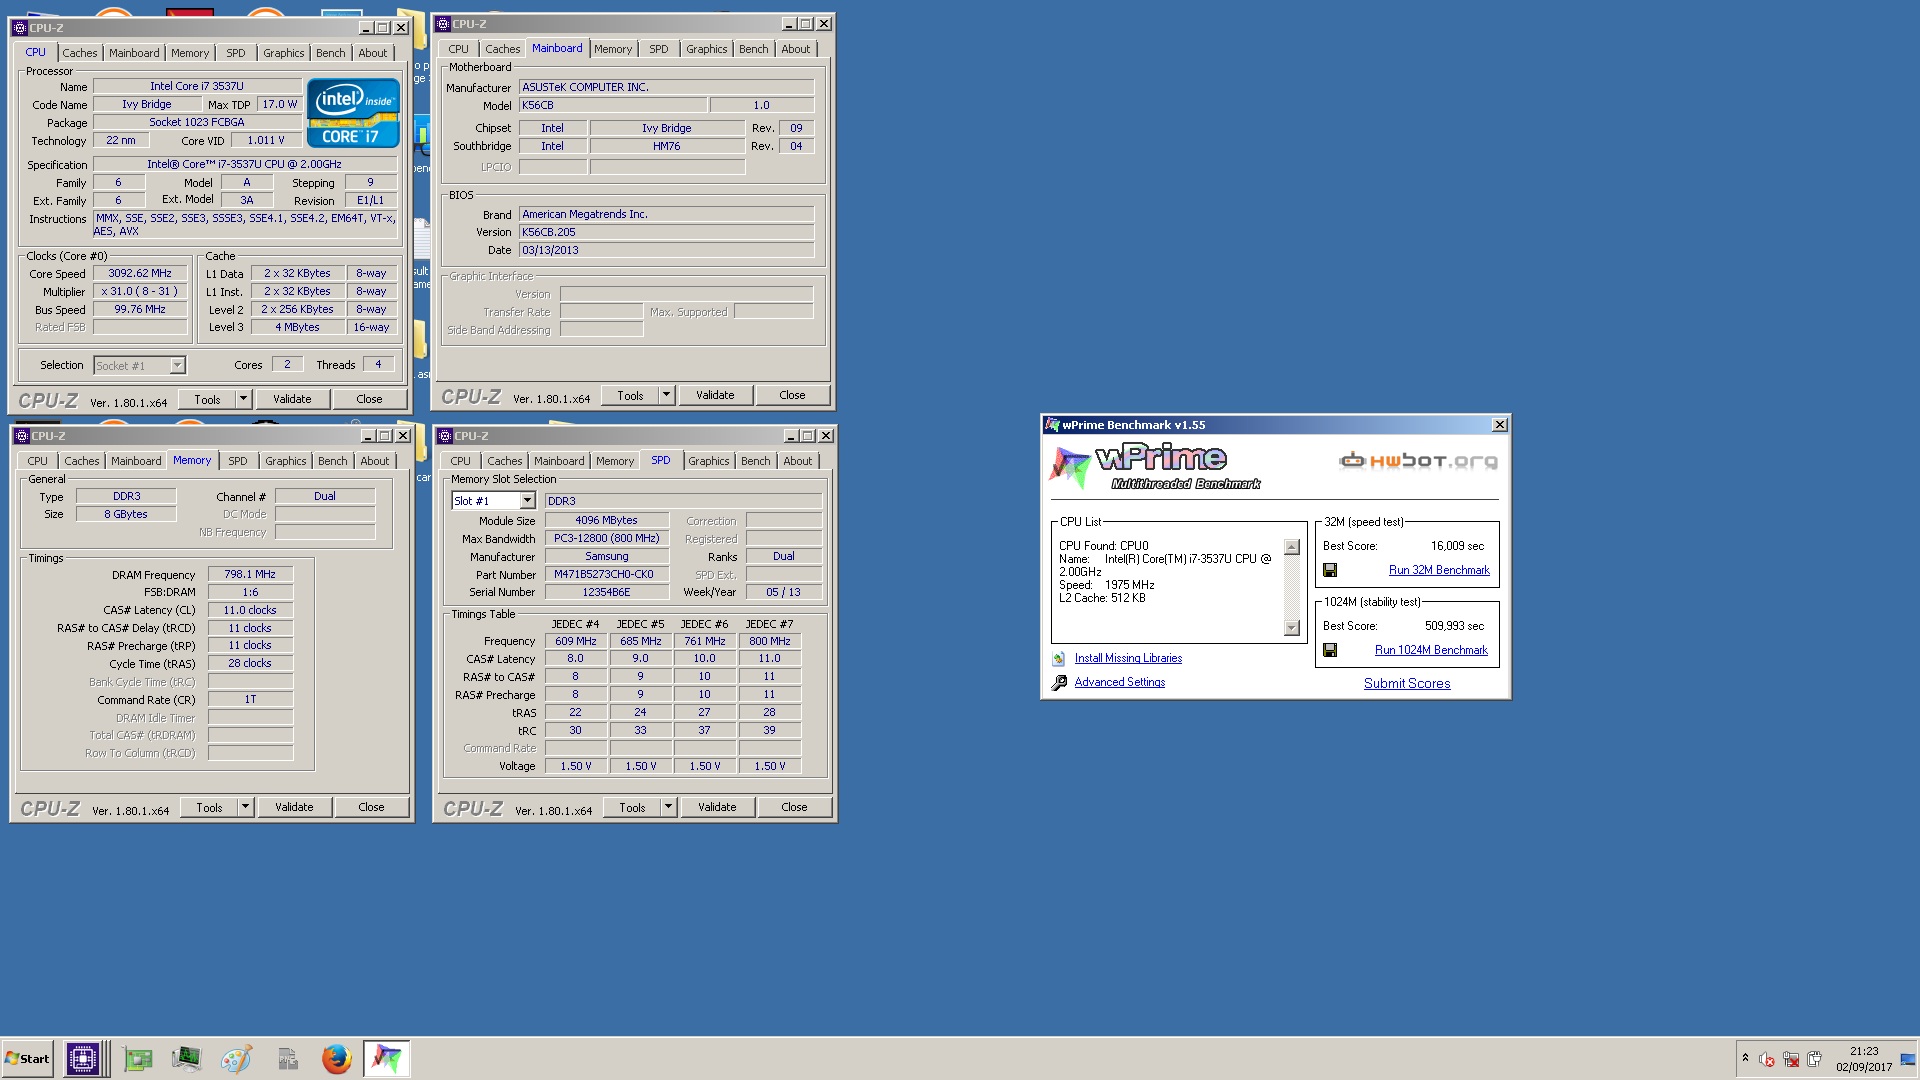Switch to Caches tab in the CPU window
1920x1080 pixels.
(x=80, y=53)
